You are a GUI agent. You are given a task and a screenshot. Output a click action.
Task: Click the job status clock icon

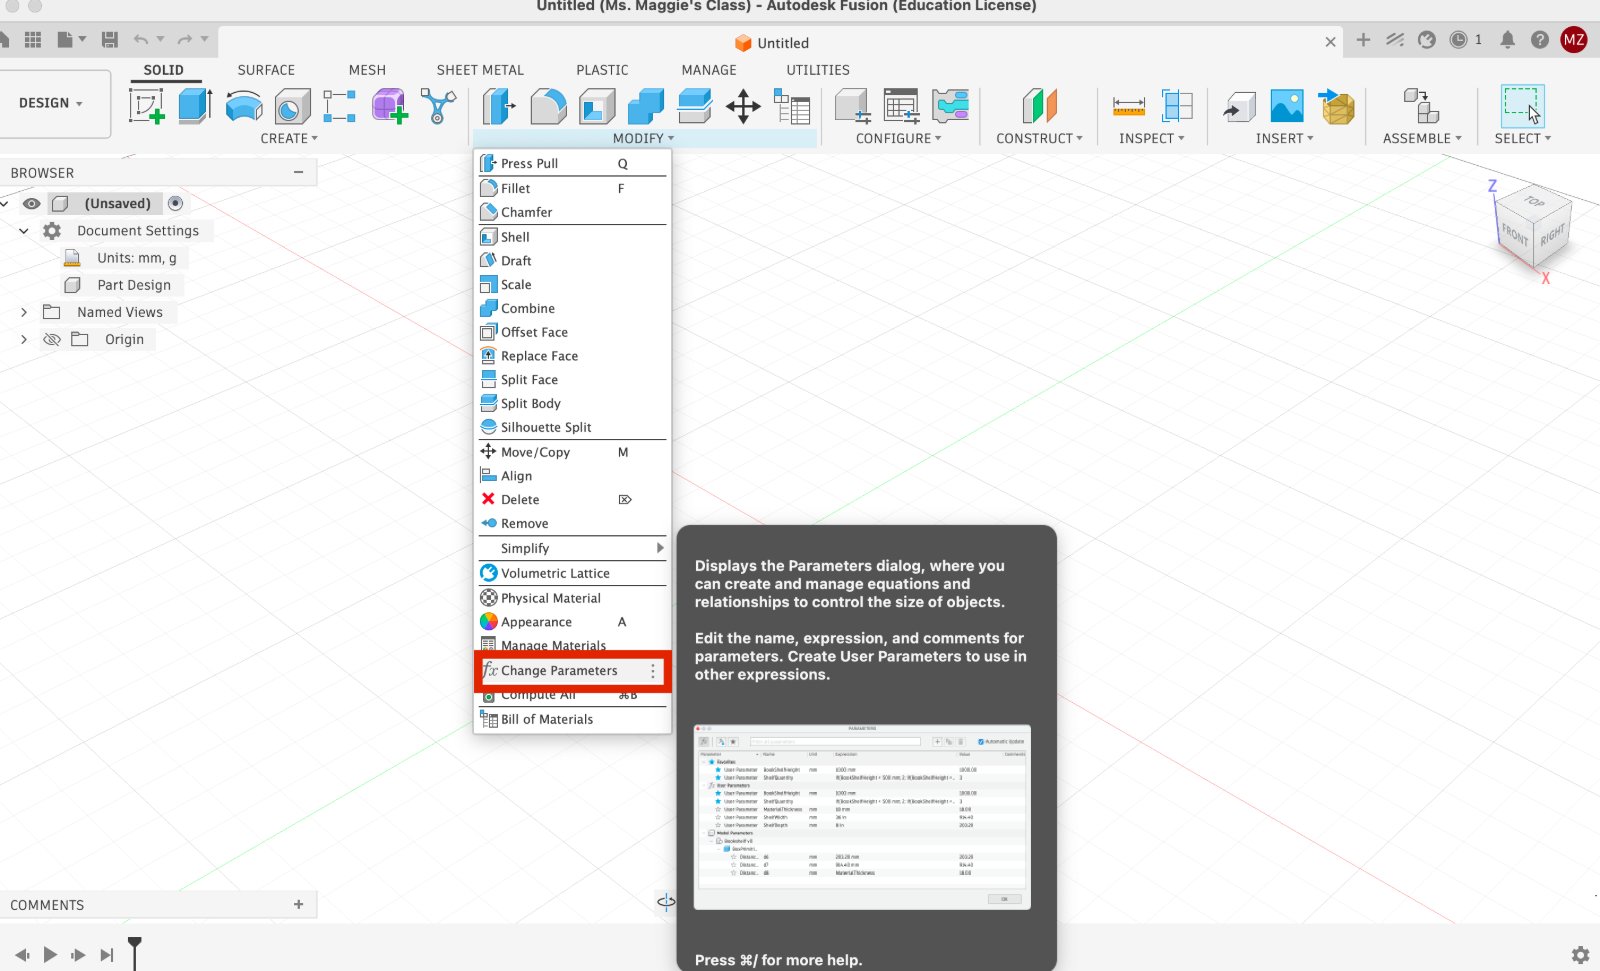[1459, 40]
